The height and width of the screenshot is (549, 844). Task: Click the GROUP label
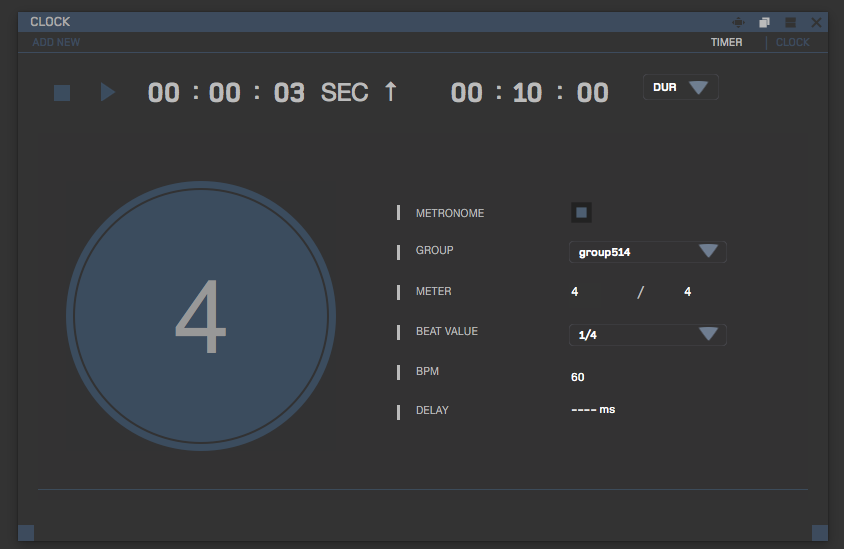tap(434, 250)
